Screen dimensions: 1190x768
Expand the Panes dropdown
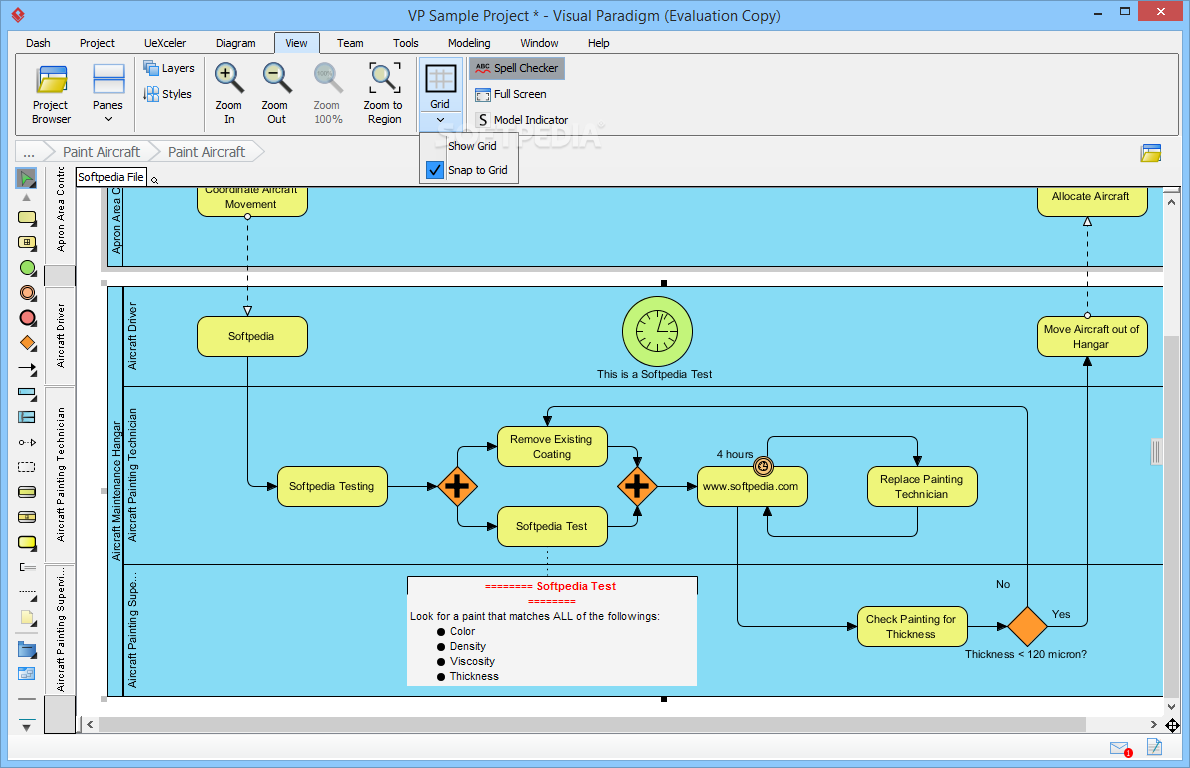click(x=108, y=119)
